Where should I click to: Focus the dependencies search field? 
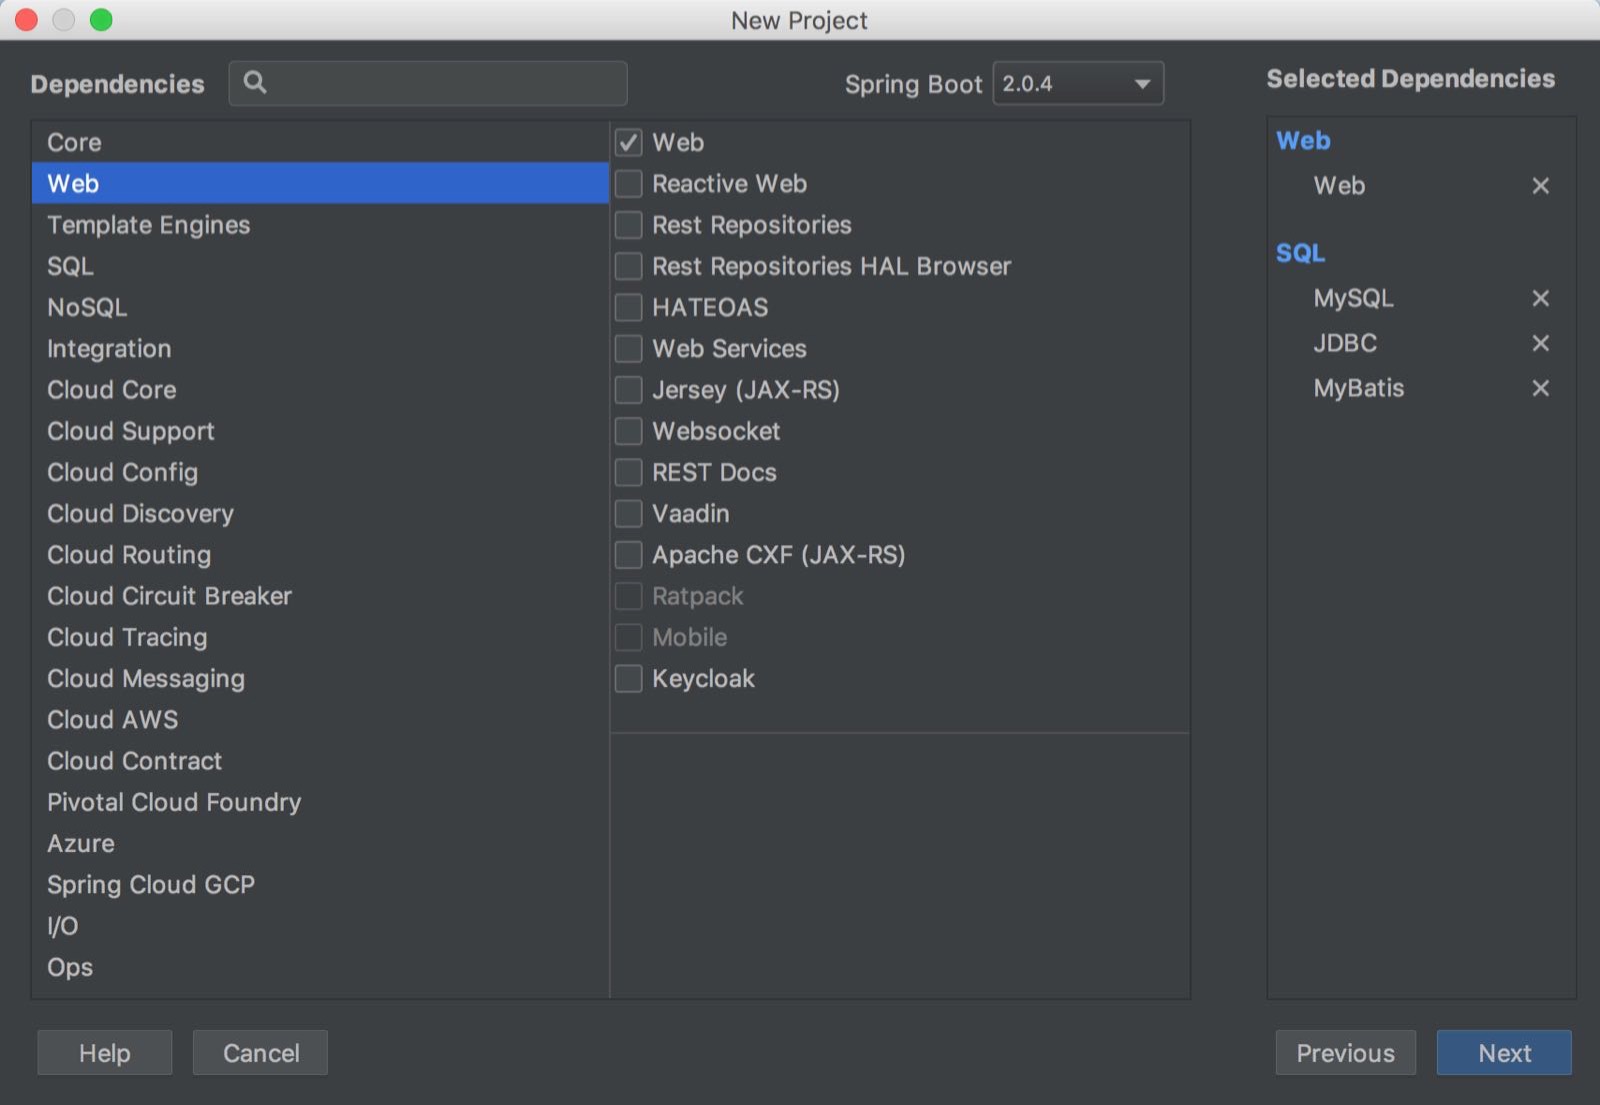pyautogui.click(x=428, y=83)
